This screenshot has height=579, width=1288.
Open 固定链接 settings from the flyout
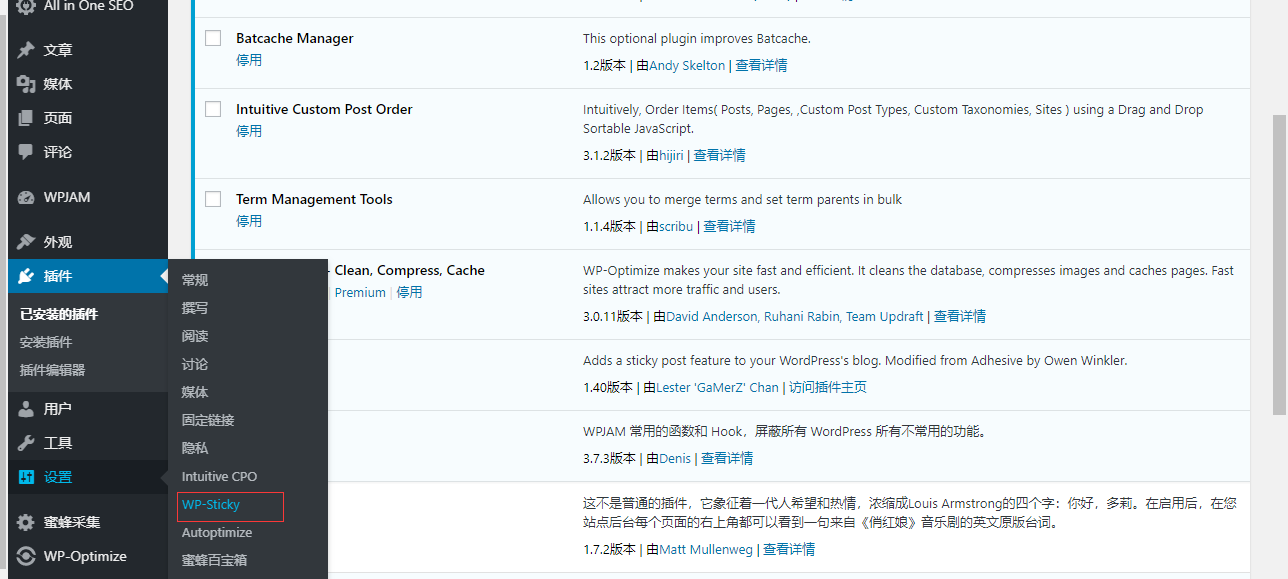point(208,420)
